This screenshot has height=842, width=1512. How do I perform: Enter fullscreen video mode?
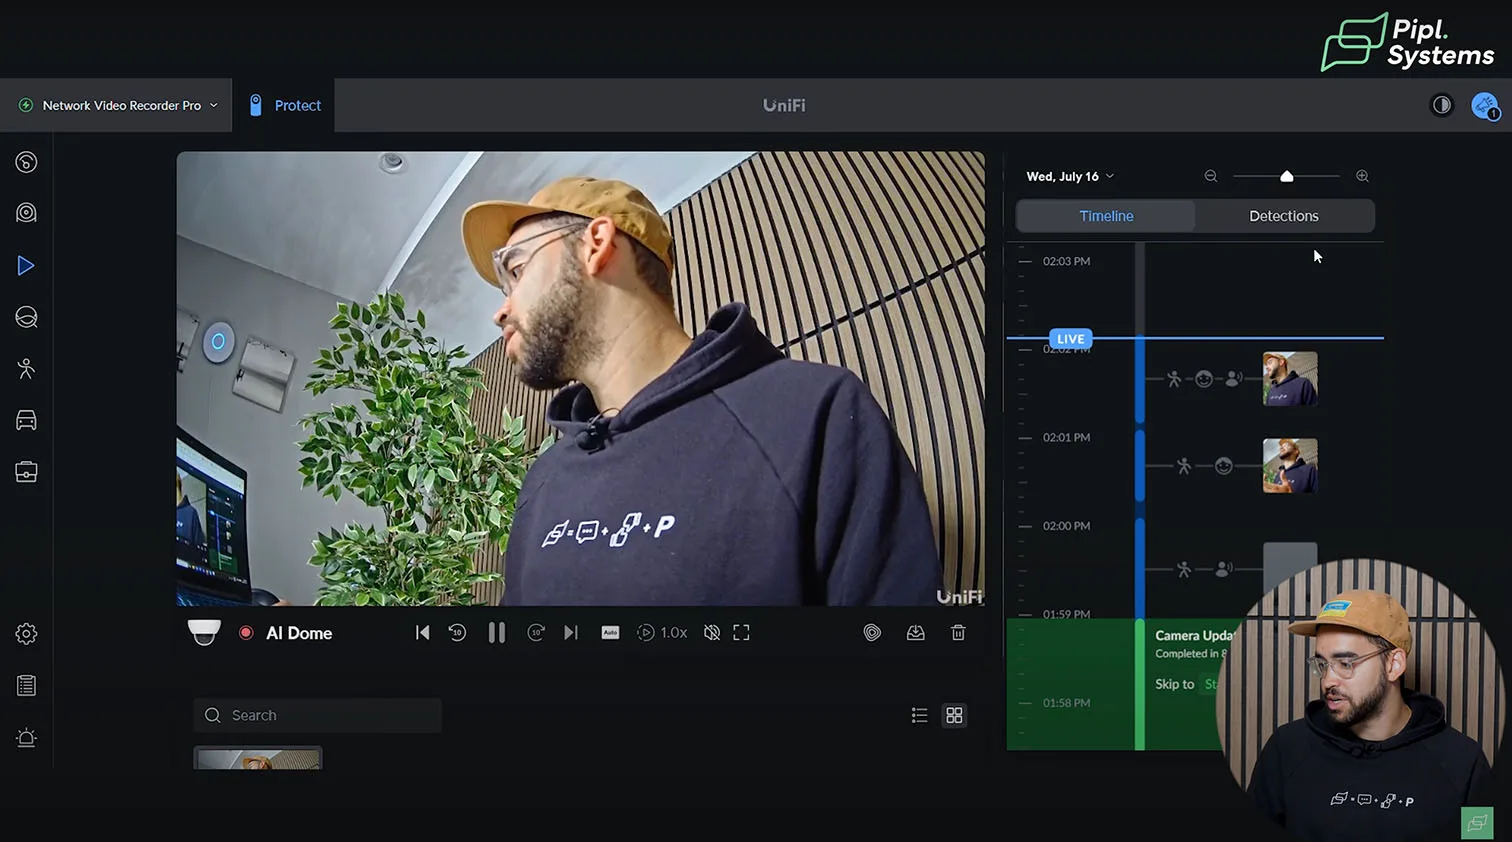[741, 633]
